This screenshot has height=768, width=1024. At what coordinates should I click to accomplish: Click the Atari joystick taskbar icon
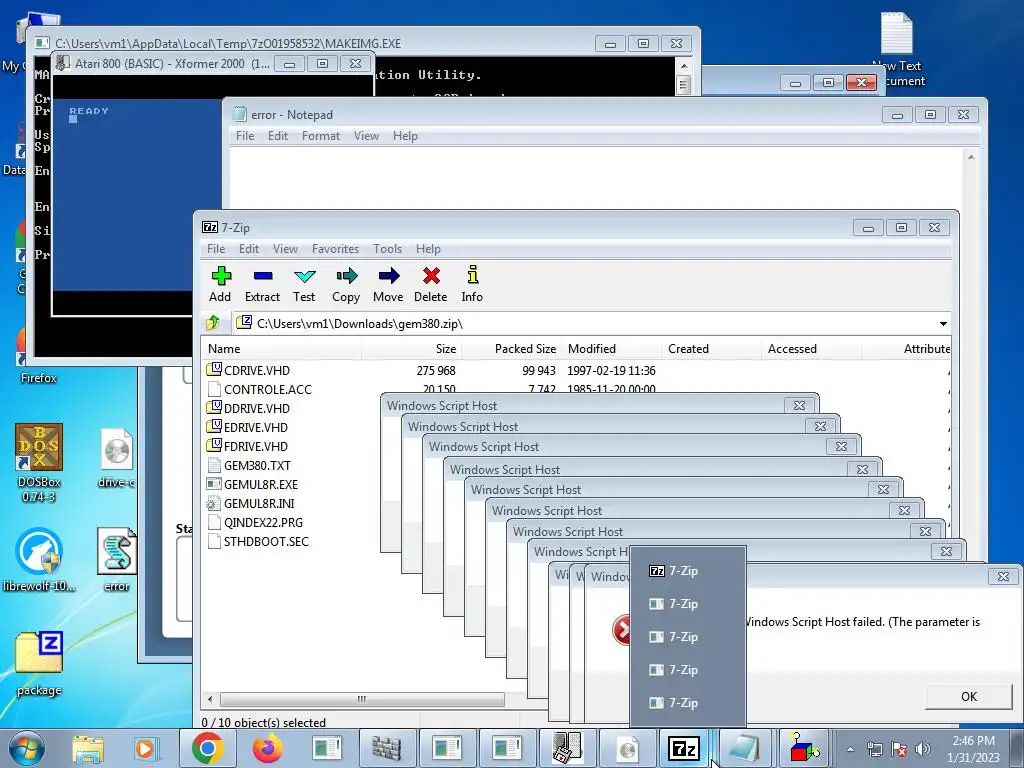pyautogui.click(x=566, y=748)
